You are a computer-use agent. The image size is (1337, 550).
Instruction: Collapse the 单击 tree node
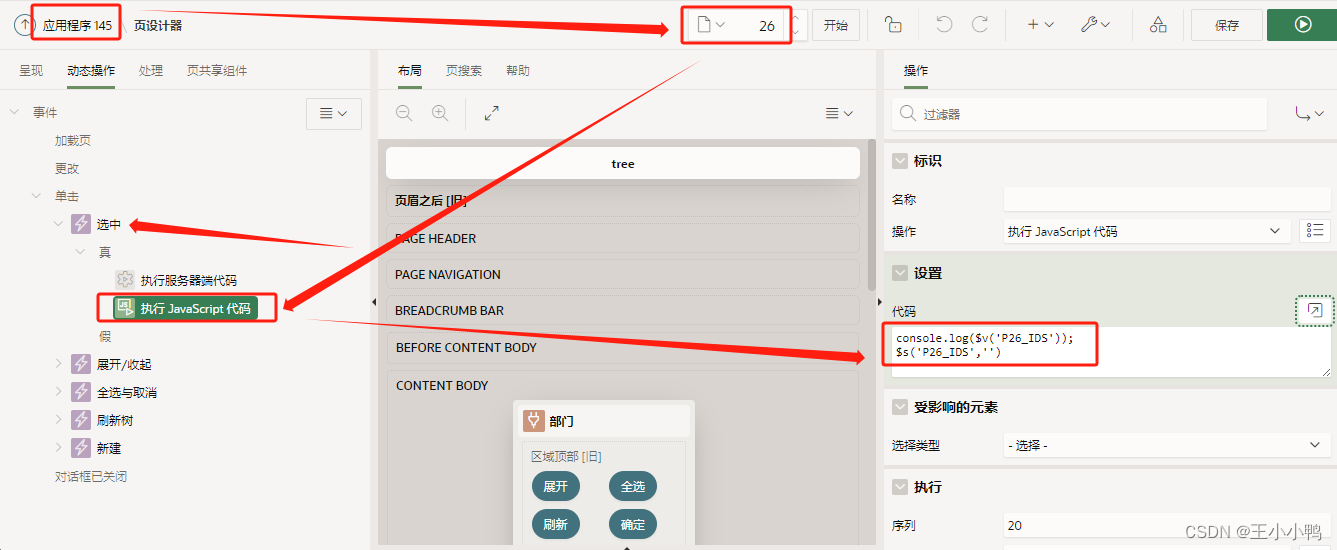click(x=36, y=196)
